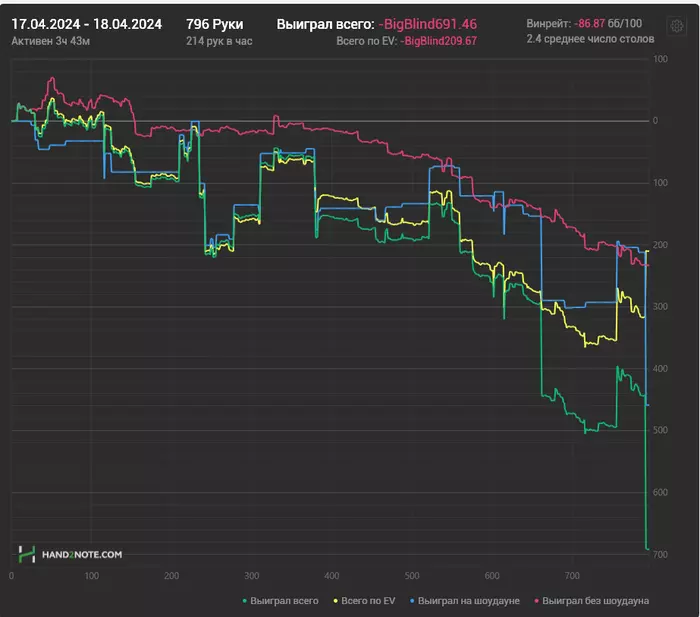The image size is (700, 617).
Task: Open the chart settings gear icon
Action: [677, 26]
